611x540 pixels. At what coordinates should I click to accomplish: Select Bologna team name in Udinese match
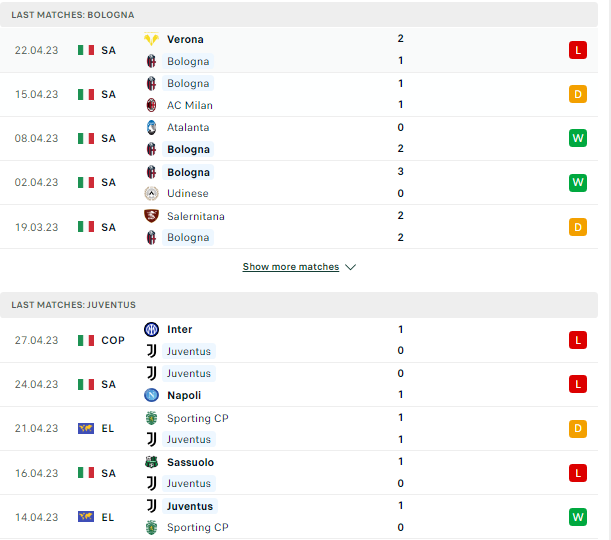tap(188, 172)
